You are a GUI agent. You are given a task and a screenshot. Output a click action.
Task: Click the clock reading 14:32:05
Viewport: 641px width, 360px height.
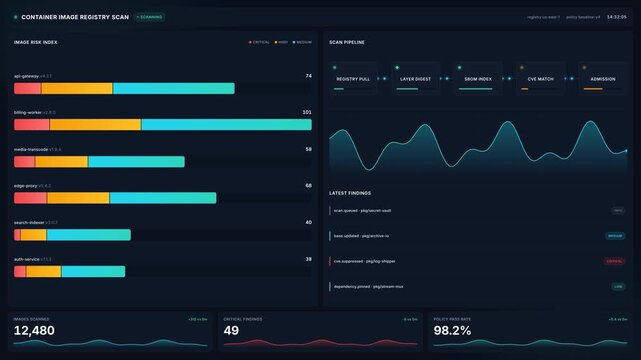(x=616, y=17)
